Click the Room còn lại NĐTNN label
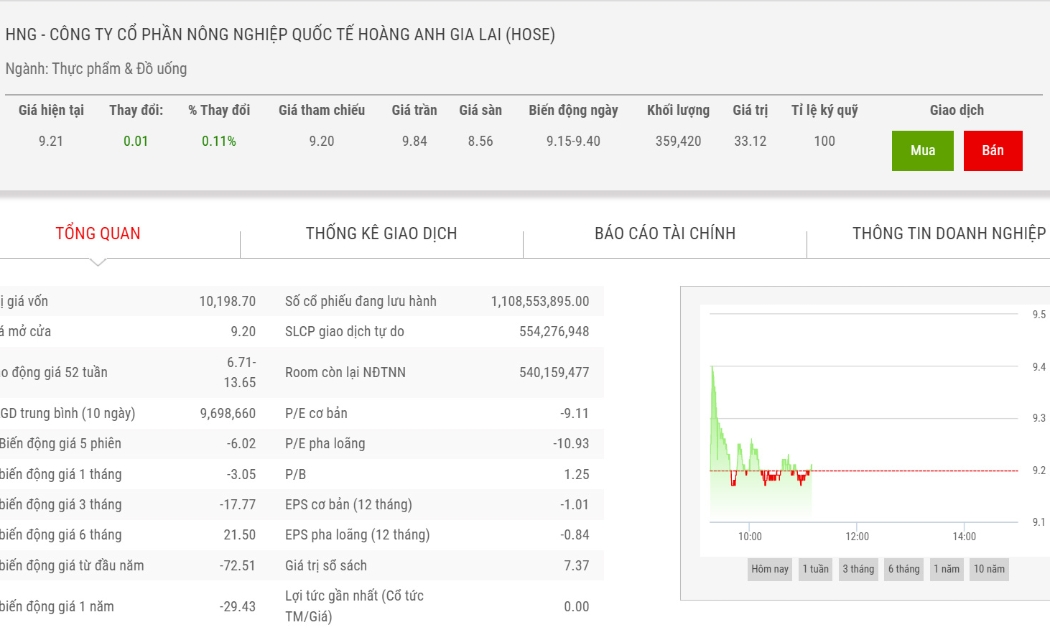This screenshot has height=630, width=1050. coord(346,372)
